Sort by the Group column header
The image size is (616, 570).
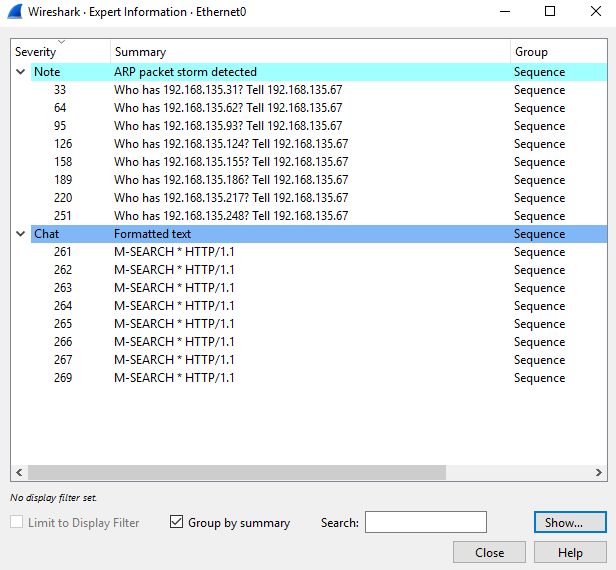[559, 51]
